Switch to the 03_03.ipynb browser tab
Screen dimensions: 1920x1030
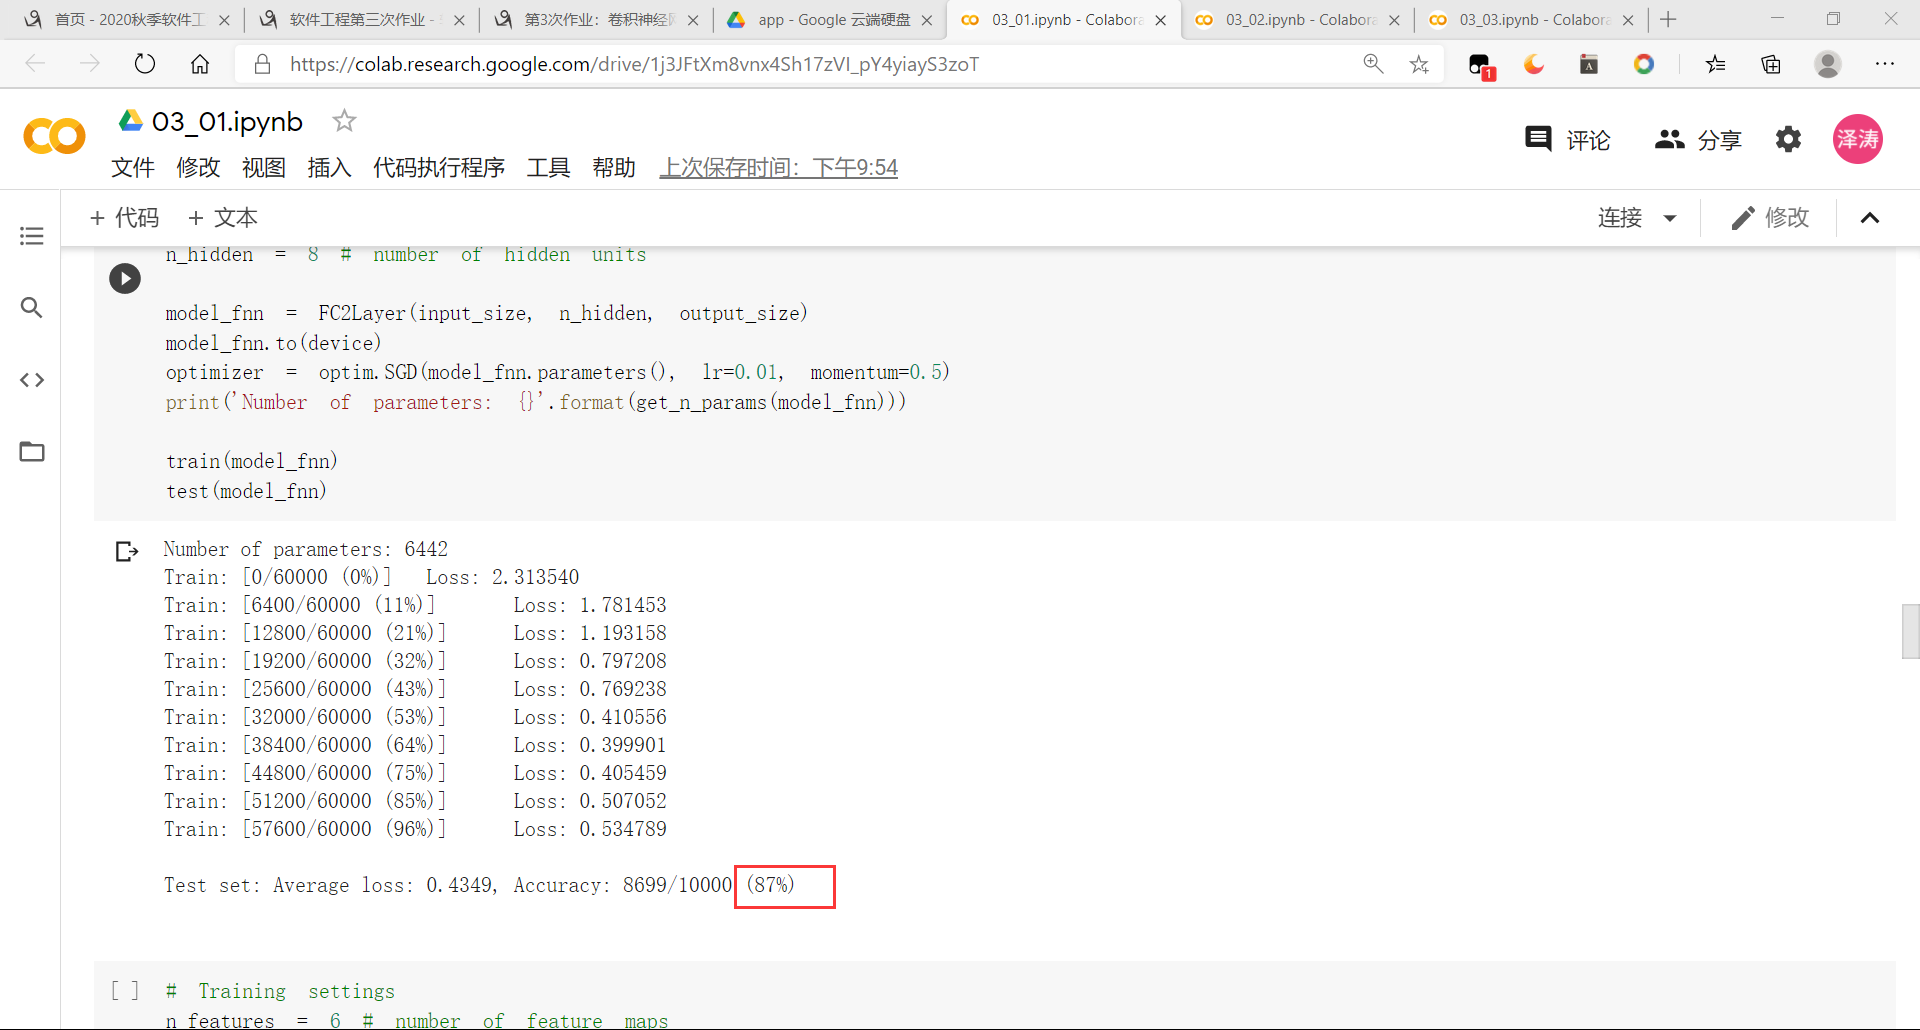pos(1532,20)
